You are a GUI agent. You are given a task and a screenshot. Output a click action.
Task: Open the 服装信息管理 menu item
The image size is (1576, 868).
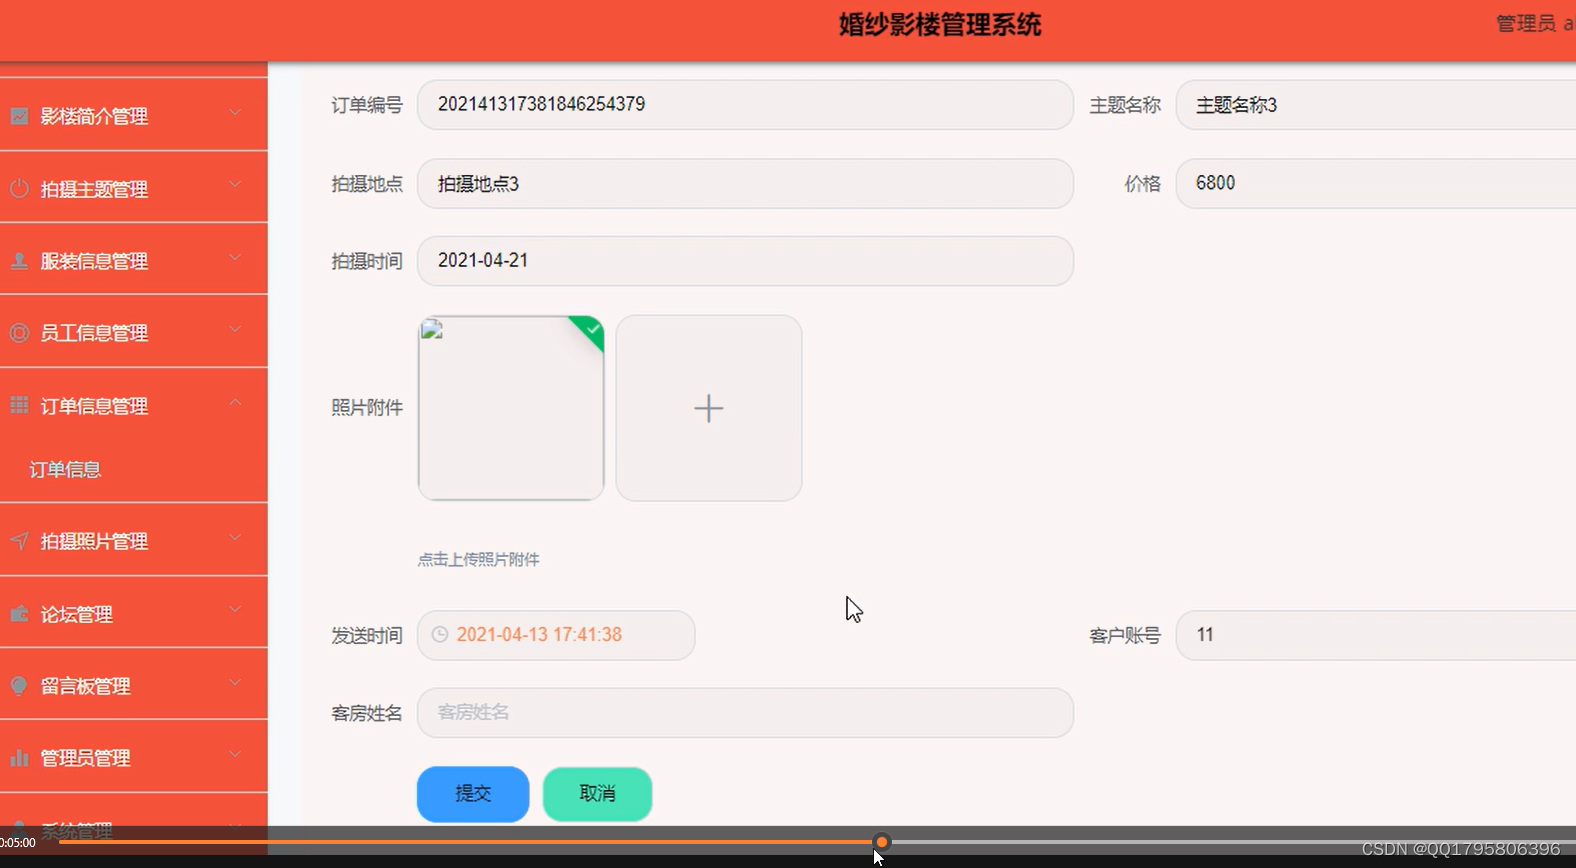click(x=133, y=259)
